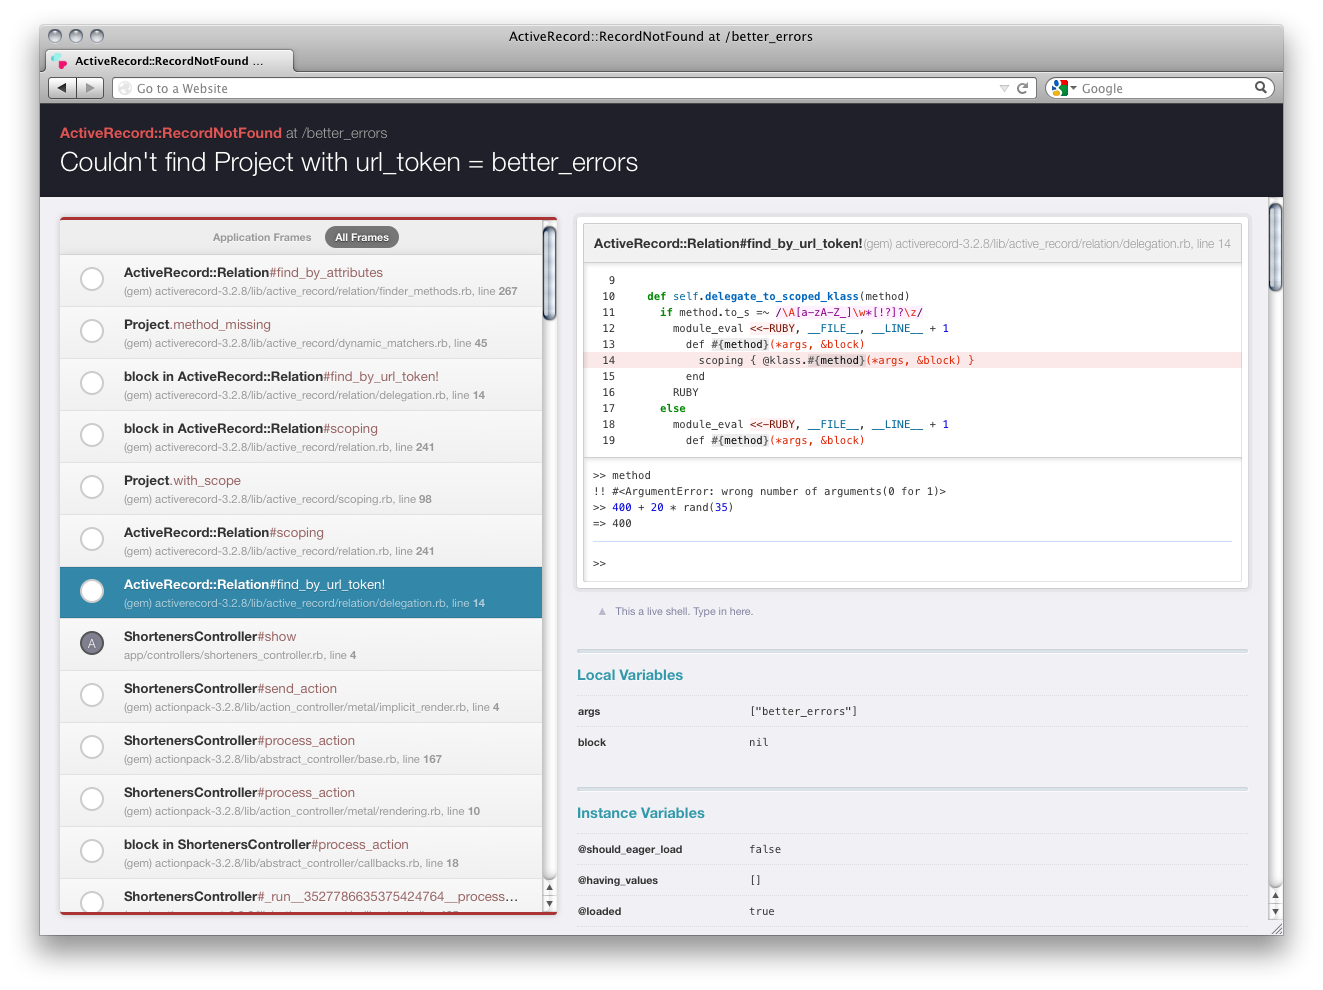Select circle for block in find_by_url_token! line 14
This screenshot has height=990, width=1323.
(92, 383)
